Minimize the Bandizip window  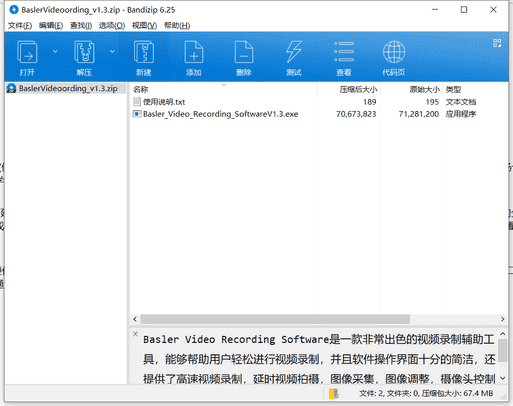point(435,10)
